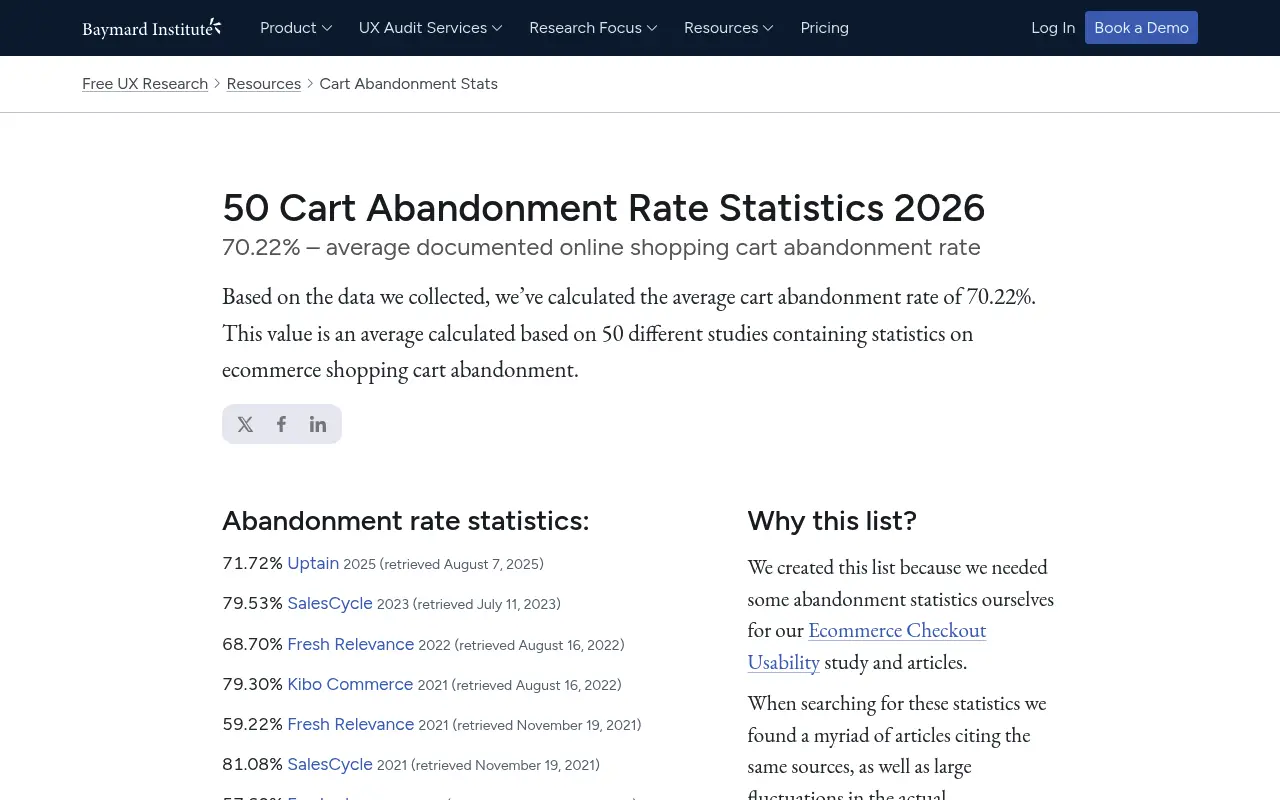The image size is (1280, 800).
Task: Share on Facebook icon
Action: [281, 424]
